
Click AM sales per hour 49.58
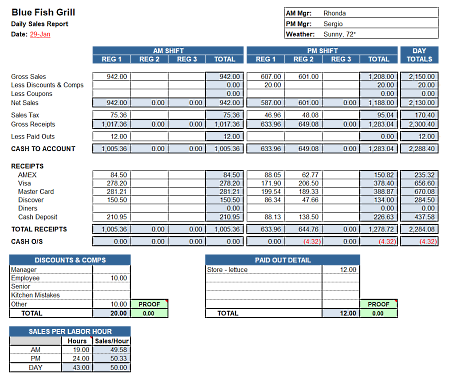click(112, 350)
